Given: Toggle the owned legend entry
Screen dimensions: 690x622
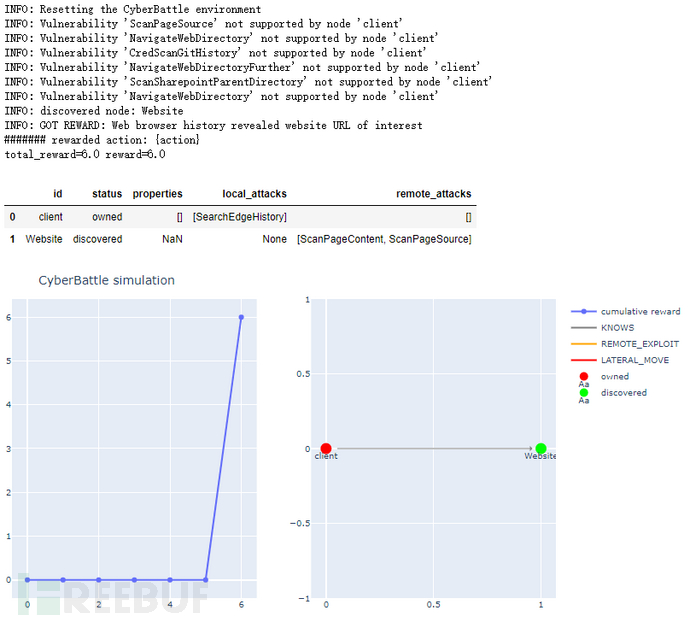Looking at the screenshot, I should (604, 377).
